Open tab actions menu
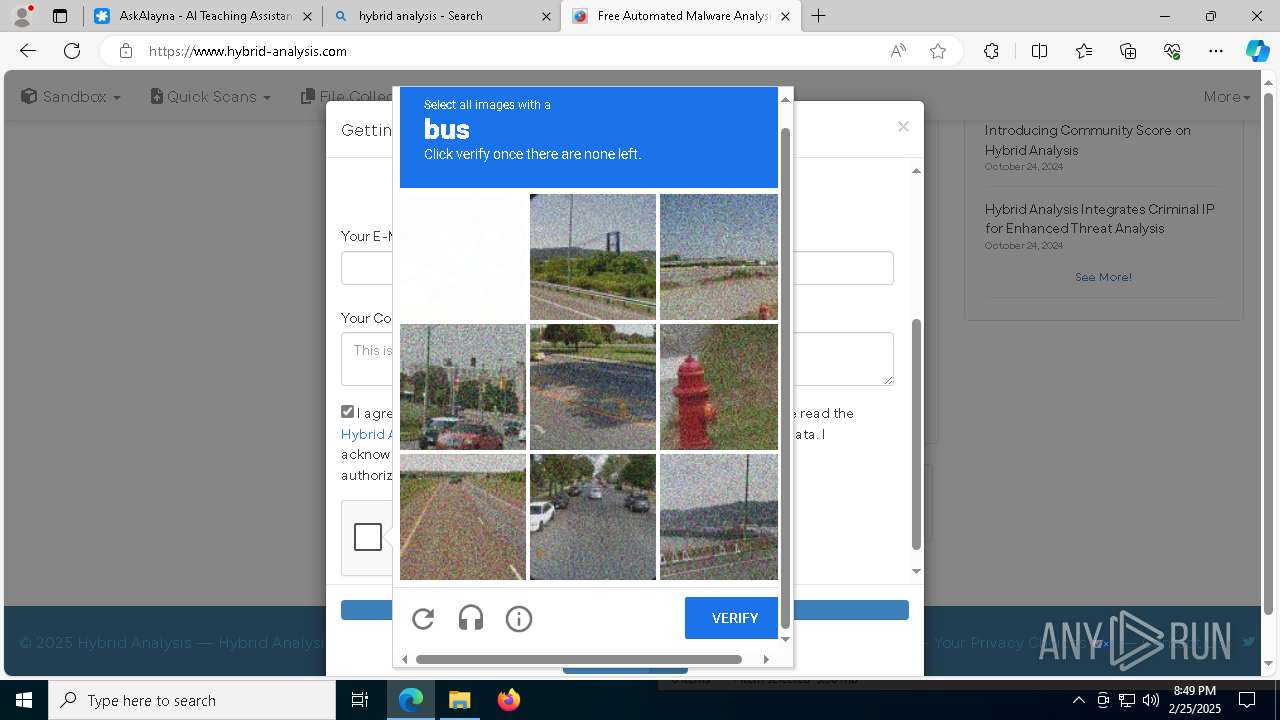Image resolution: width=1280 pixels, height=720 pixels. 60,16
